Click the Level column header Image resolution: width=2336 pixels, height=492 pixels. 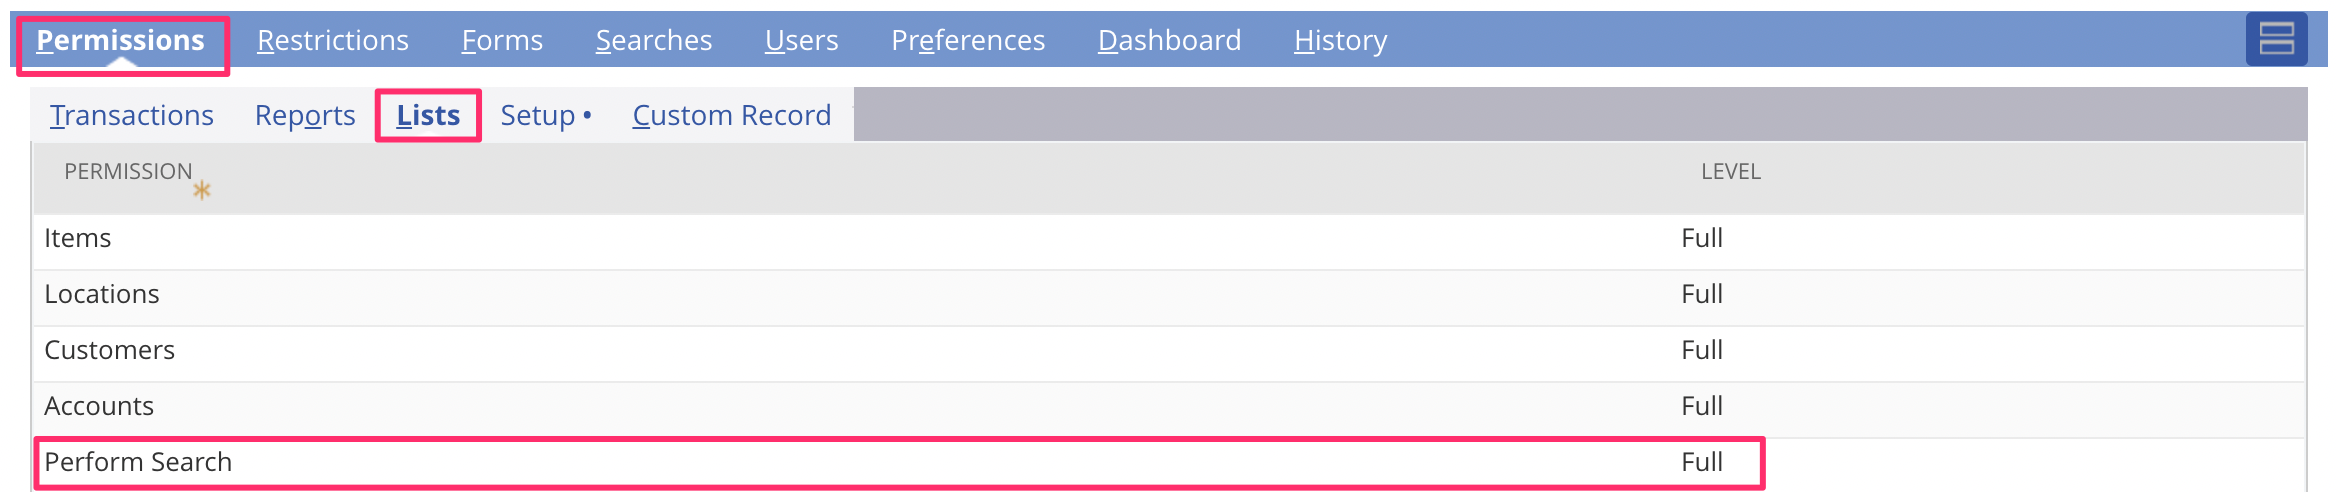click(x=1731, y=172)
